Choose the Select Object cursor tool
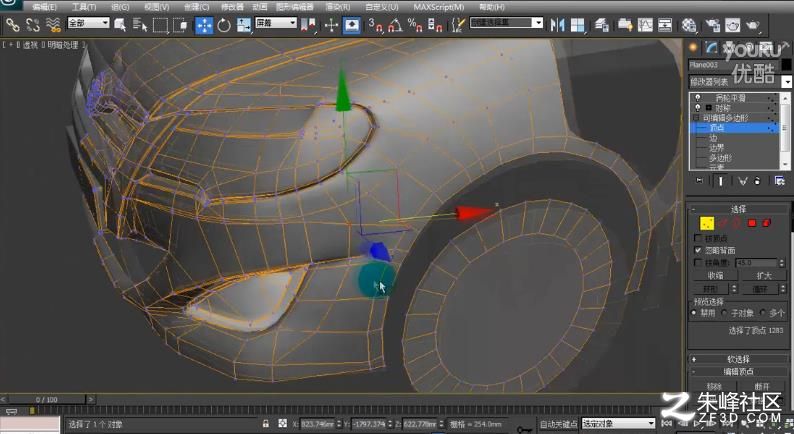 [x=121, y=25]
